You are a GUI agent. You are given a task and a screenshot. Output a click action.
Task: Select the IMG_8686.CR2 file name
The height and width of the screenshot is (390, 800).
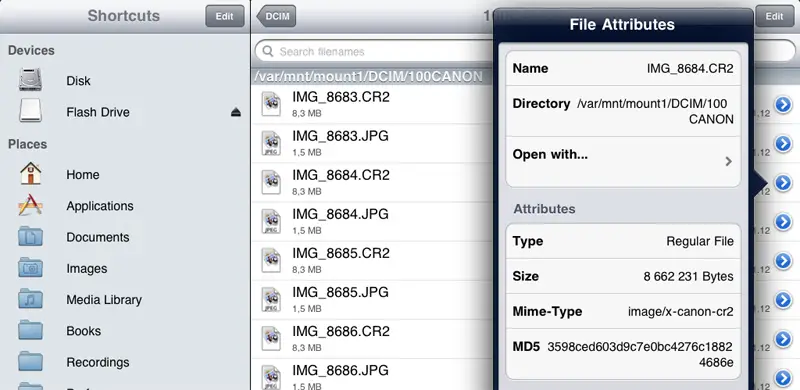pos(341,331)
